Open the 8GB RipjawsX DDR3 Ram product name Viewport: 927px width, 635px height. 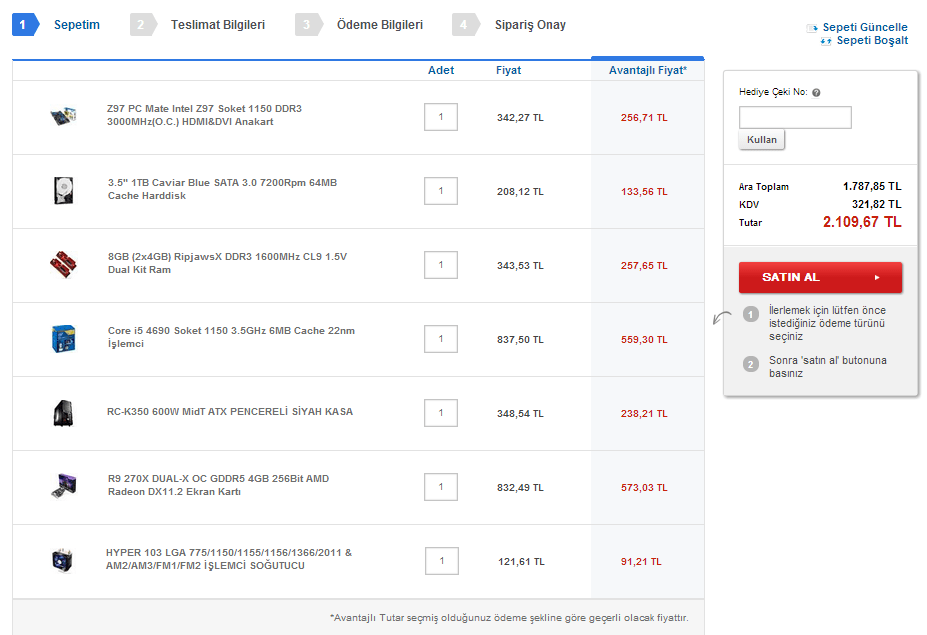(227, 263)
